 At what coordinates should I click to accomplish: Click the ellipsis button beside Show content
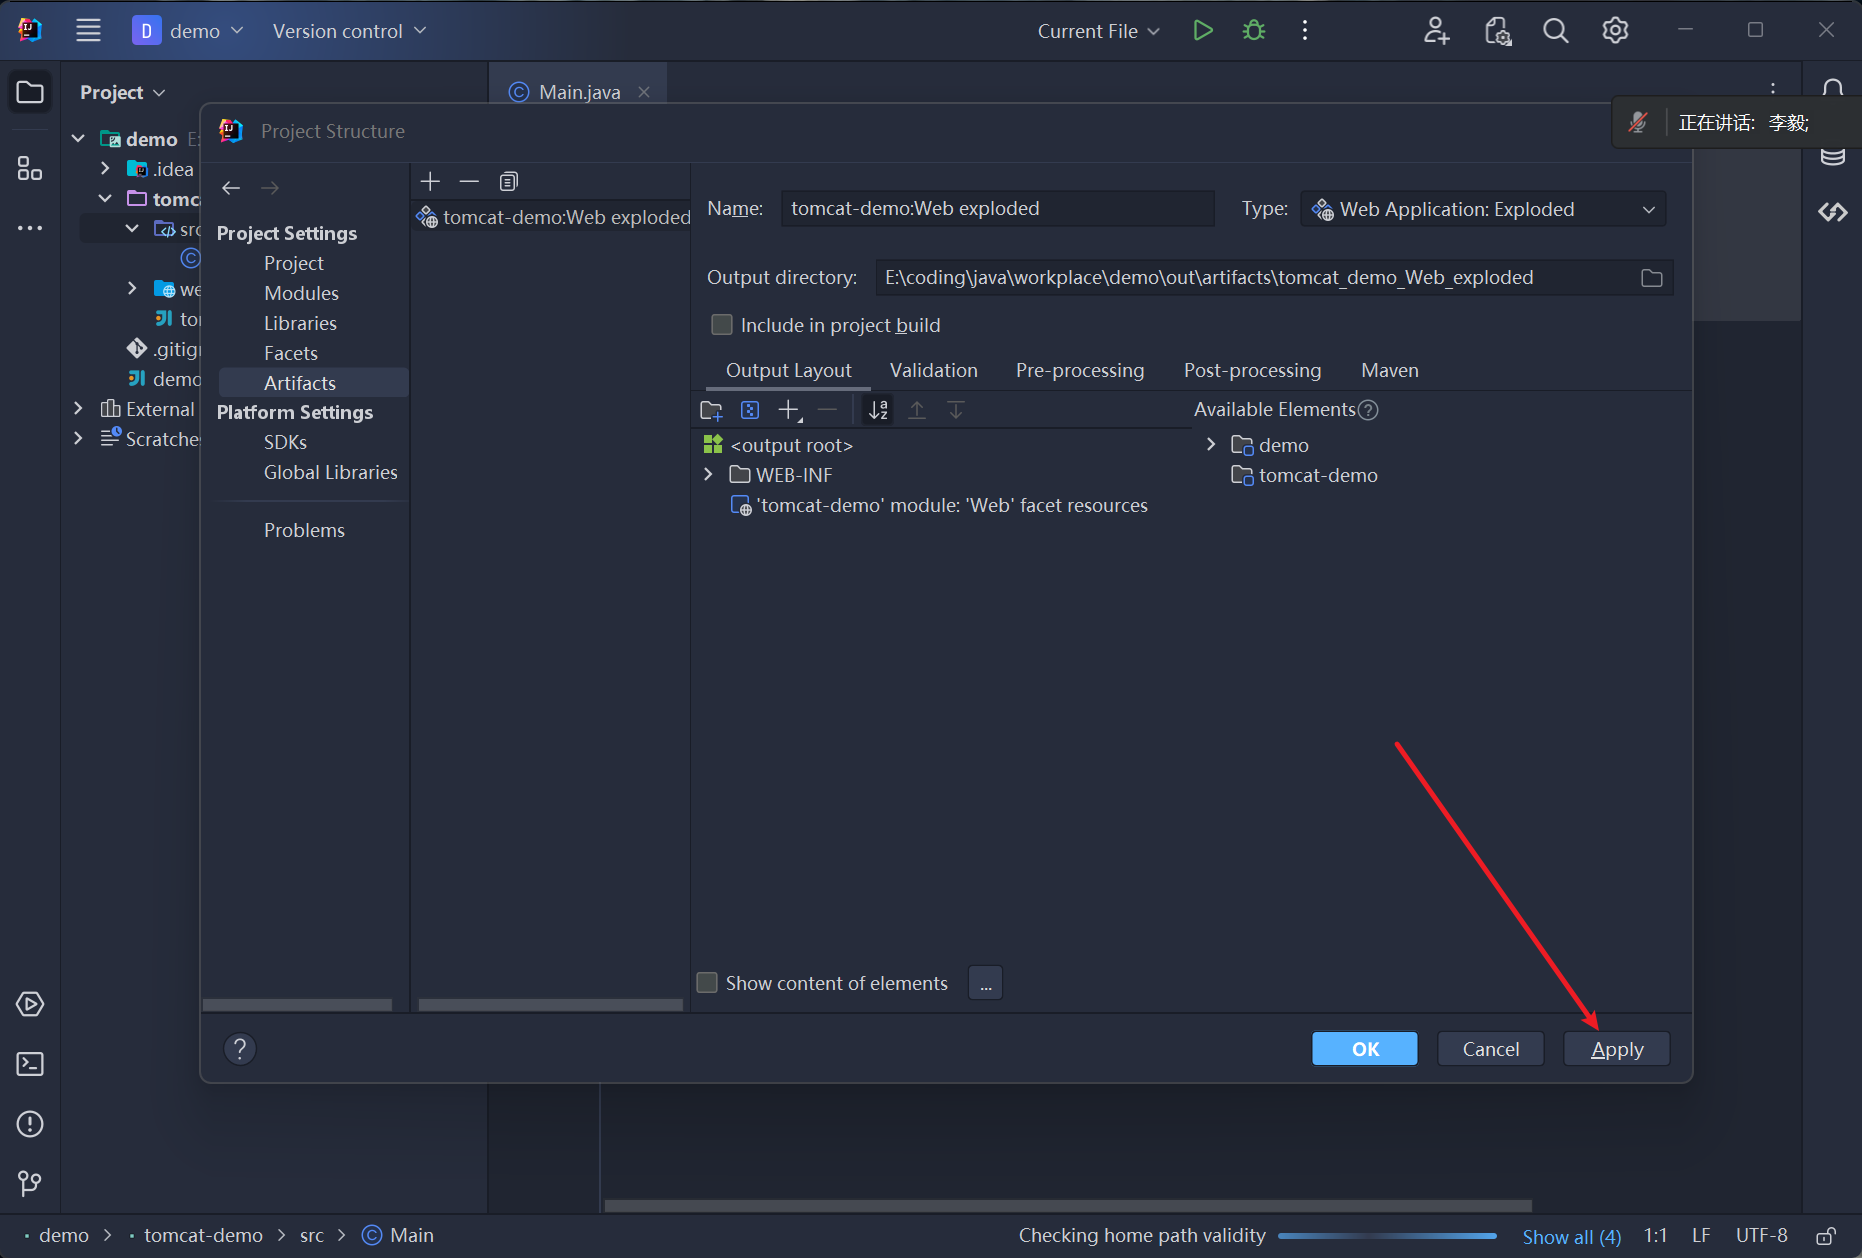coord(985,983)
